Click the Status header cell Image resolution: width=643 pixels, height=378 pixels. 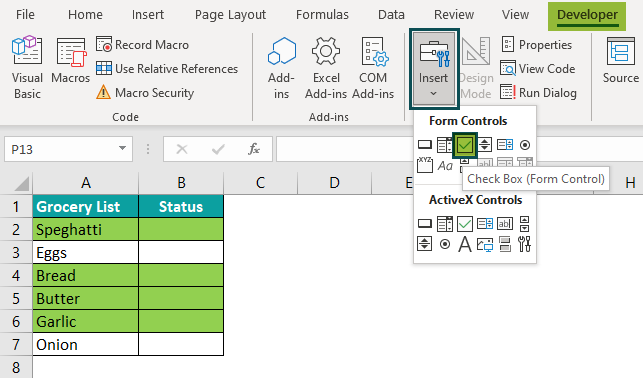tap(181, 207)
